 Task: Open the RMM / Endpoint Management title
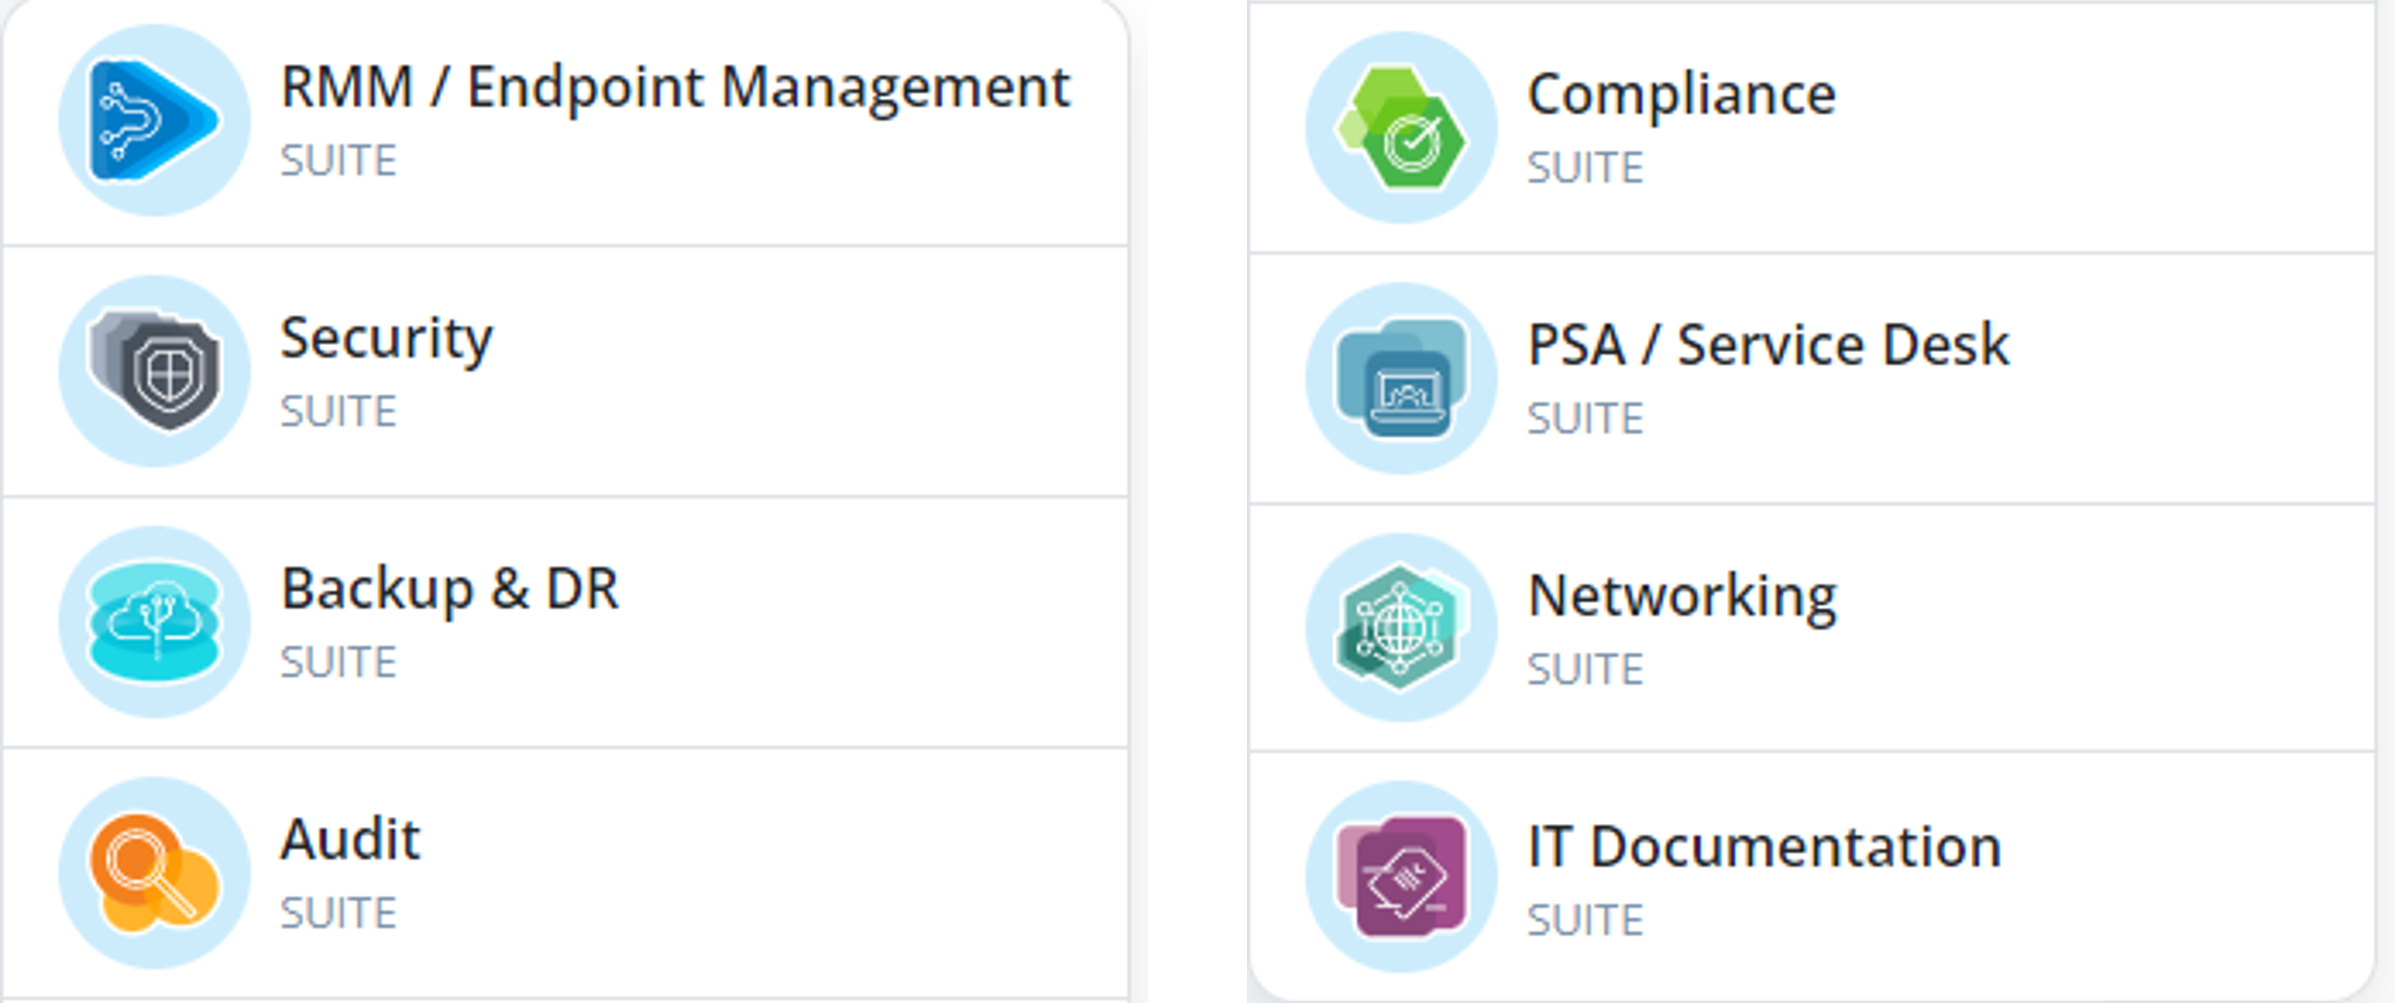tap(675, 87)
